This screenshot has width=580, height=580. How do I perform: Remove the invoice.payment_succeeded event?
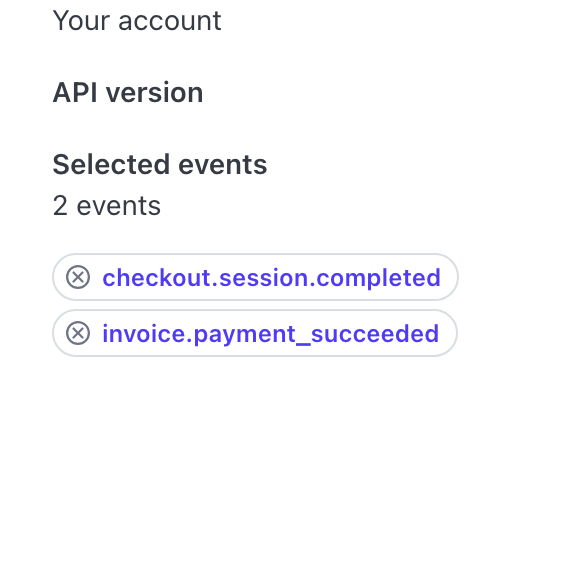tap(78, 333)
